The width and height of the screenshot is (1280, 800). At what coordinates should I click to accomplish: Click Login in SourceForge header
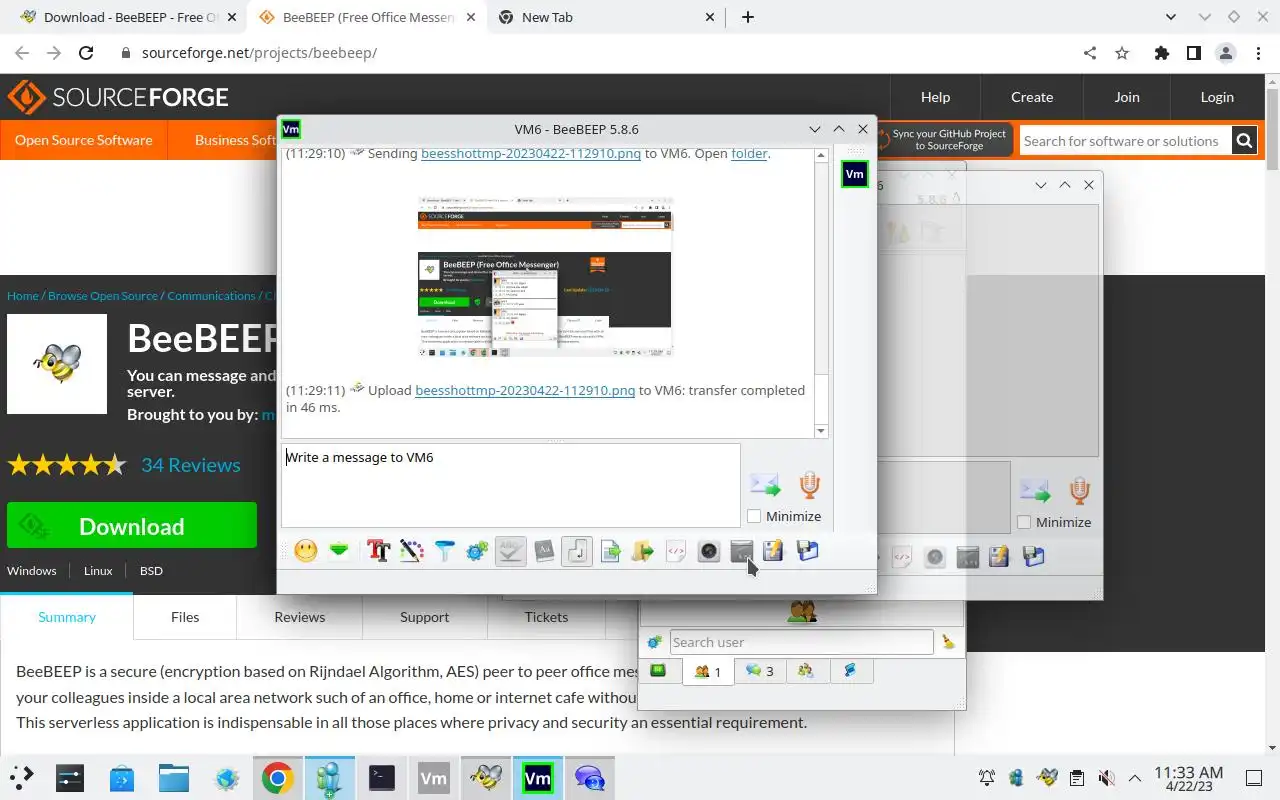pos(1217,97)
